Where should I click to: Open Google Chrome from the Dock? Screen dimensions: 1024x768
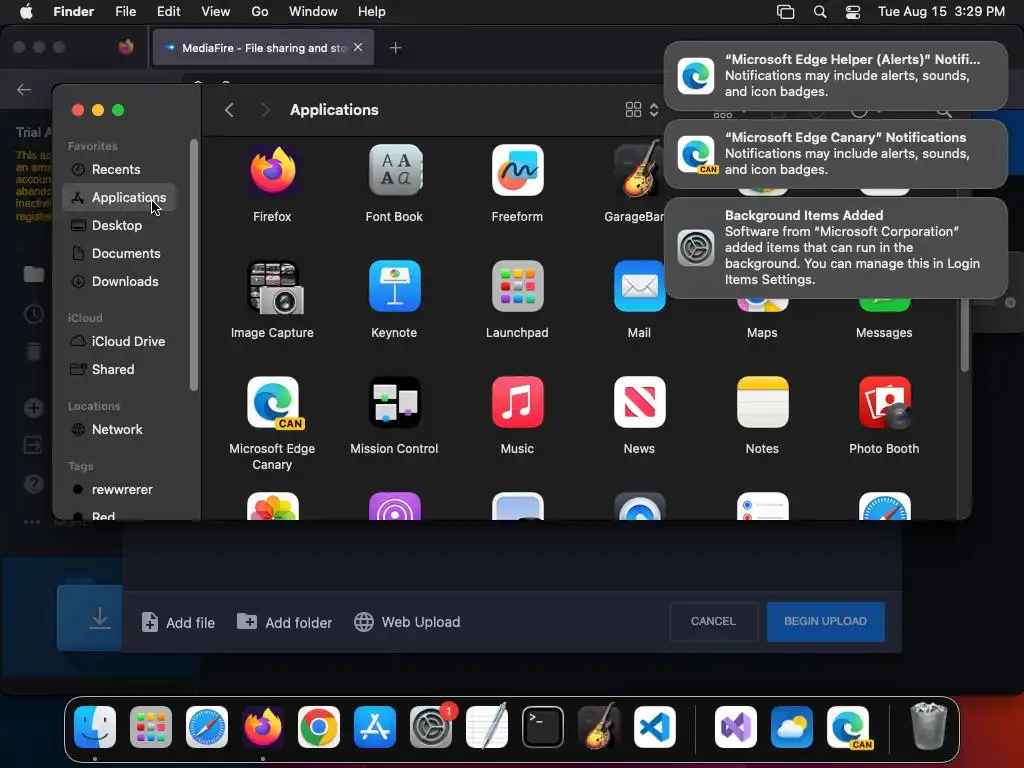tap(319, 727)
